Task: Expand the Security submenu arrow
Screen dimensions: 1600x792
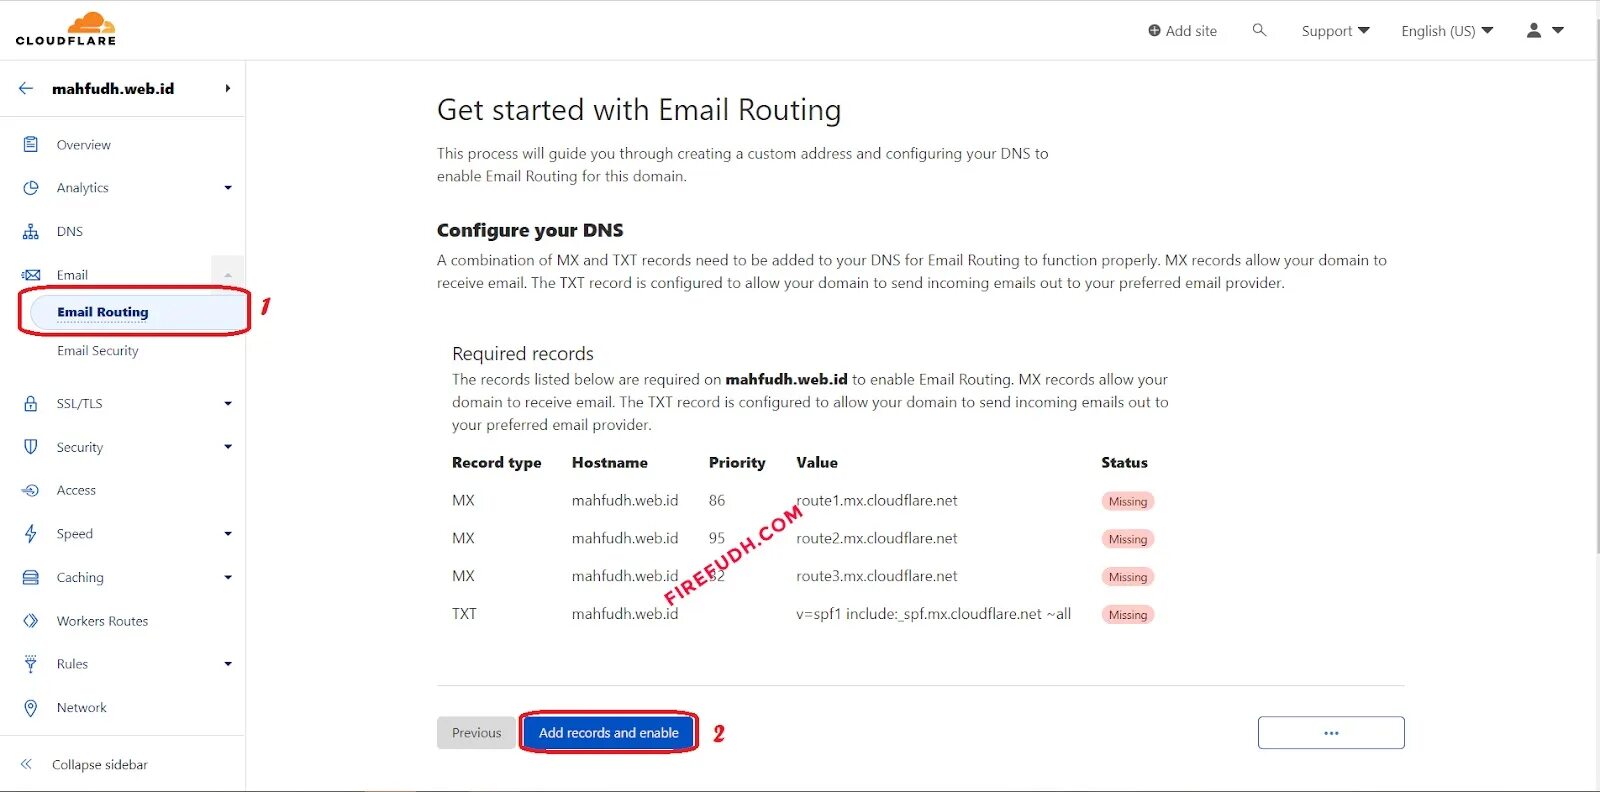Action: coord(228,447)
